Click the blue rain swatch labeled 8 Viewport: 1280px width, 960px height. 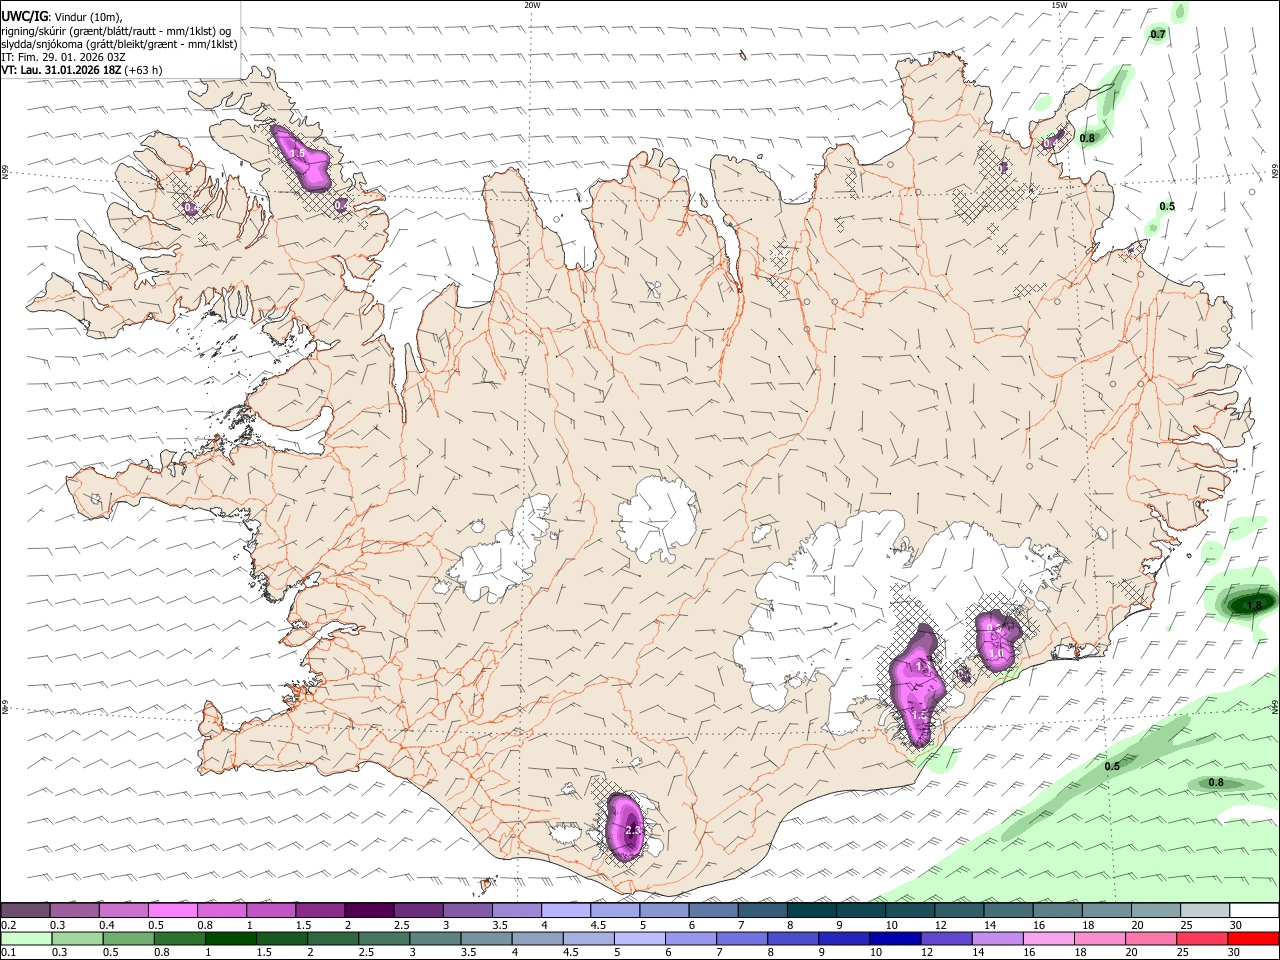[x=791, y=938]
